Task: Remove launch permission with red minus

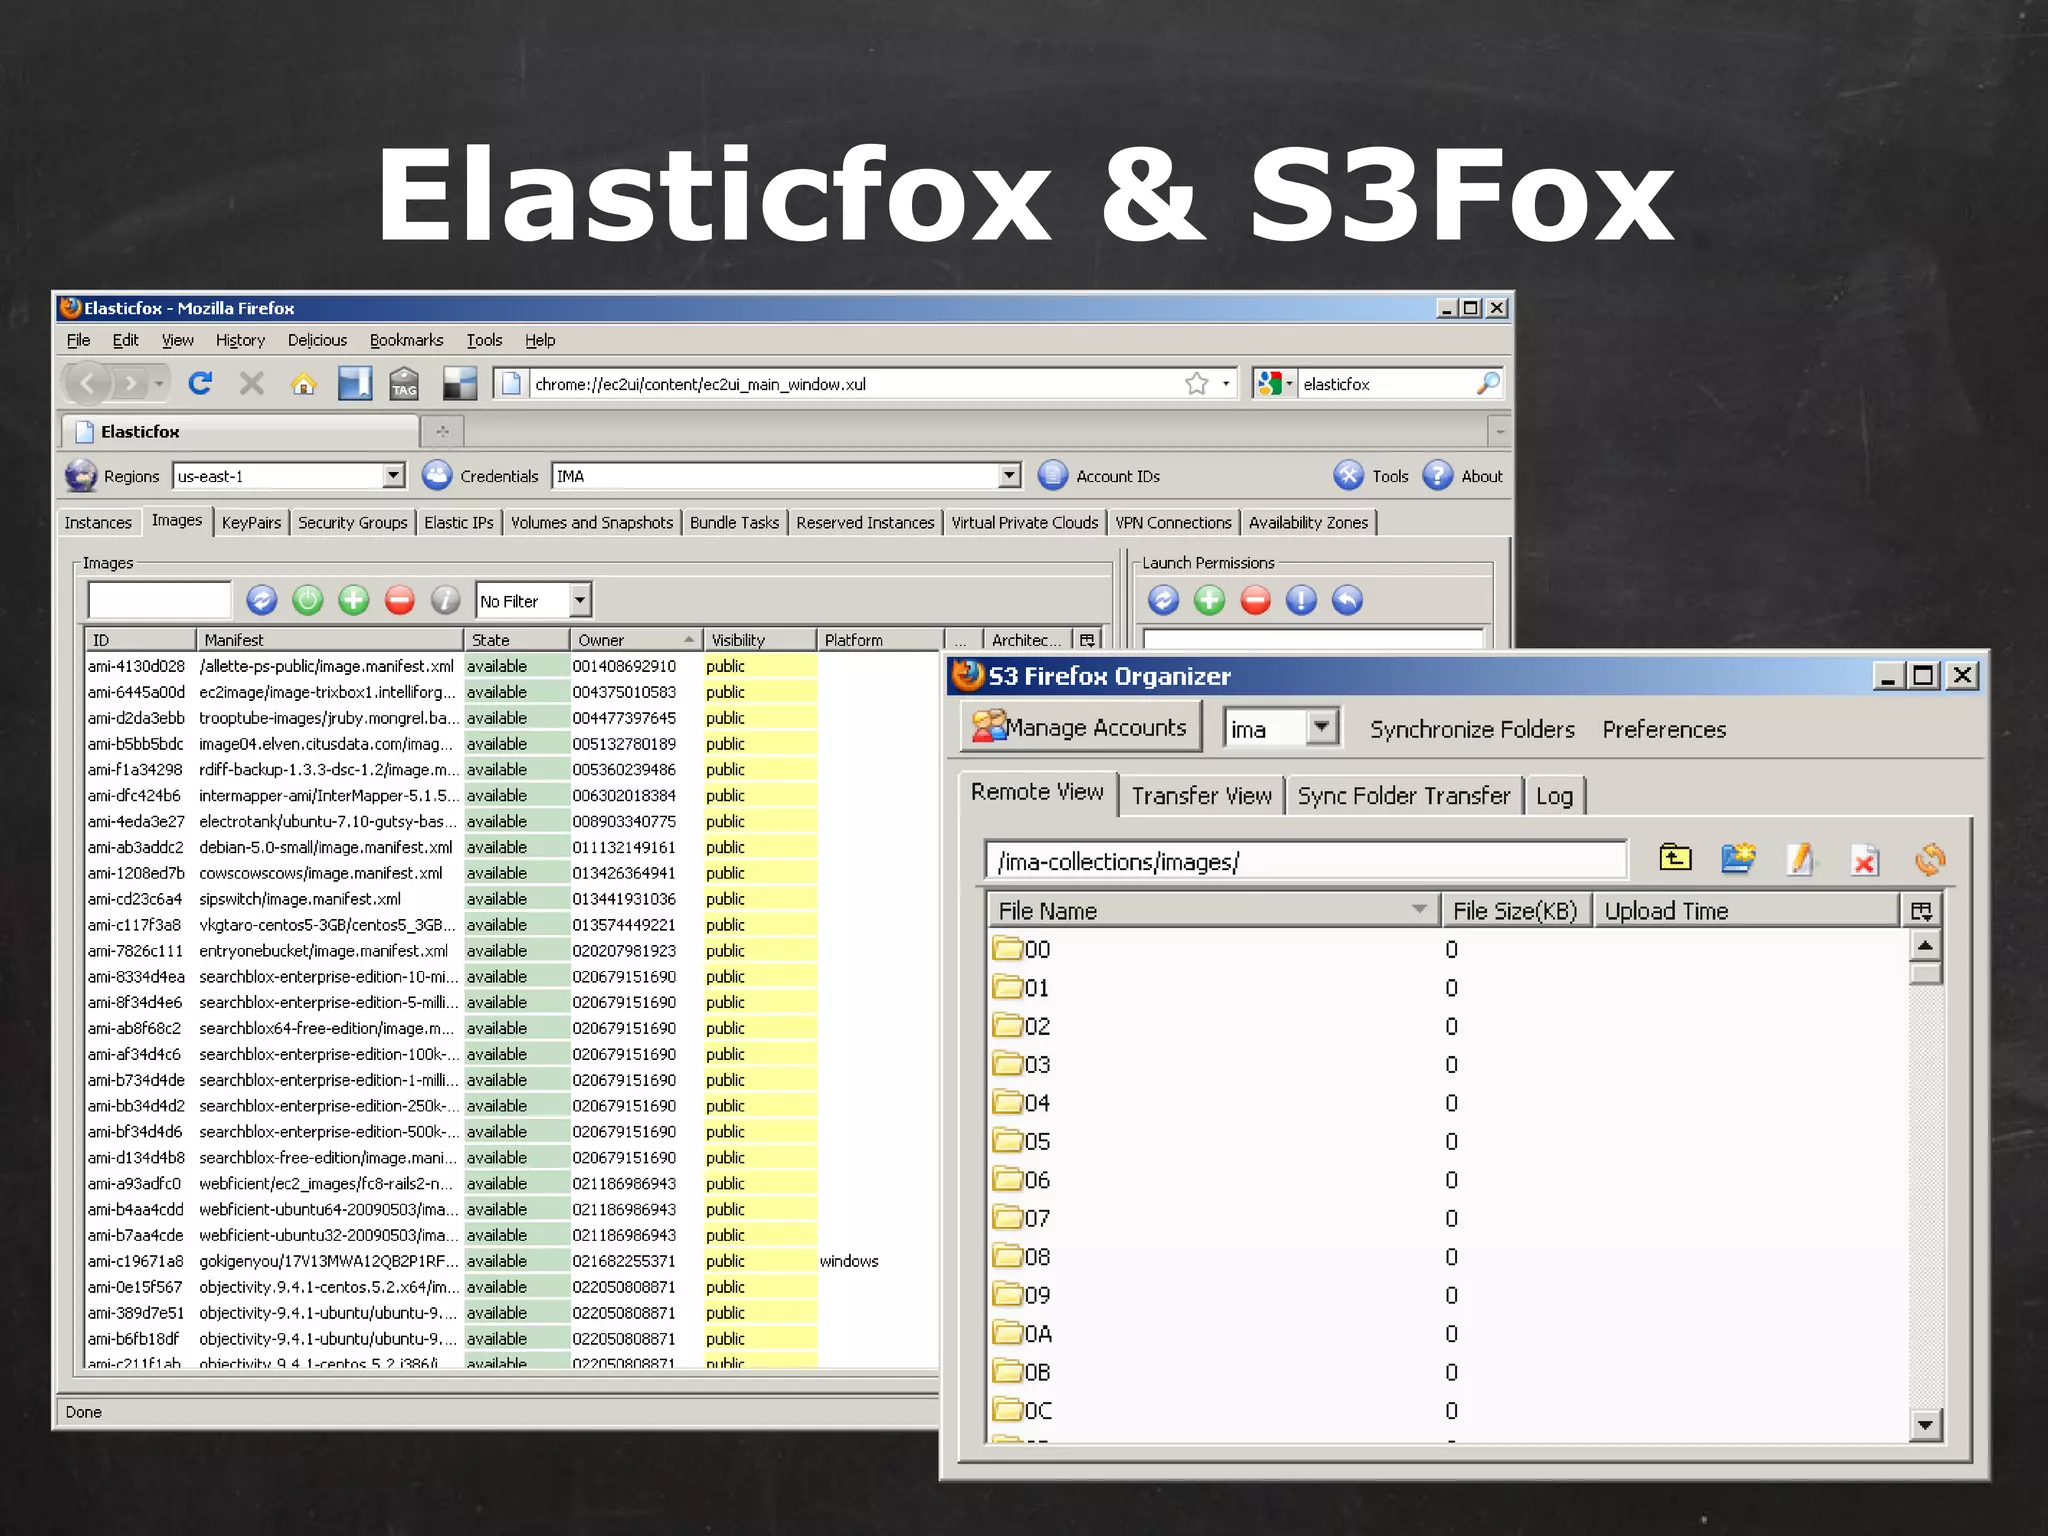Action: (x=1255, y=600)
